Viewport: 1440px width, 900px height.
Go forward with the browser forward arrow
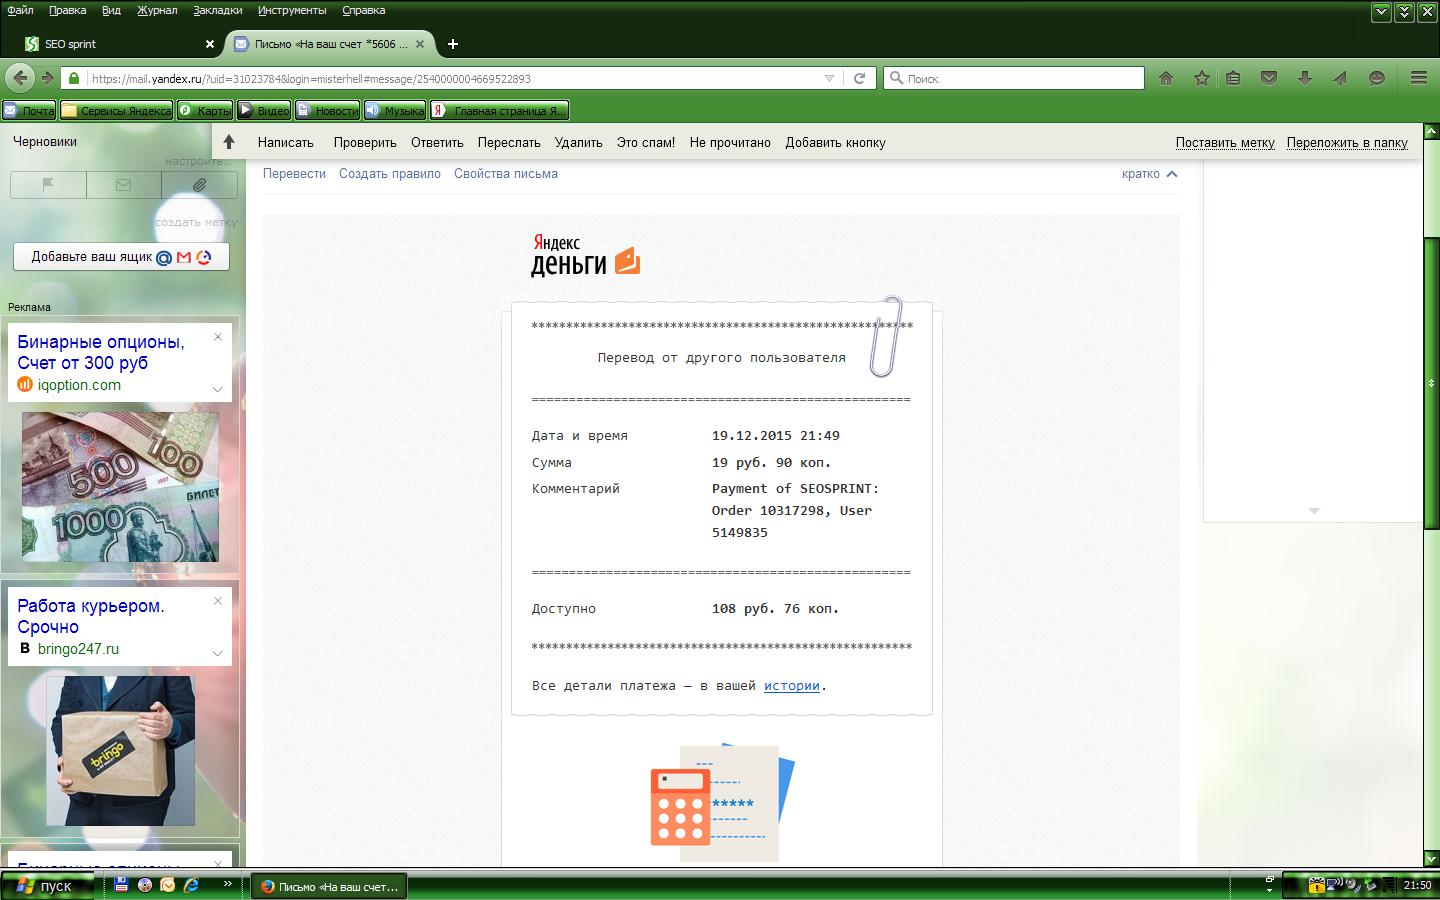[47, 78]
